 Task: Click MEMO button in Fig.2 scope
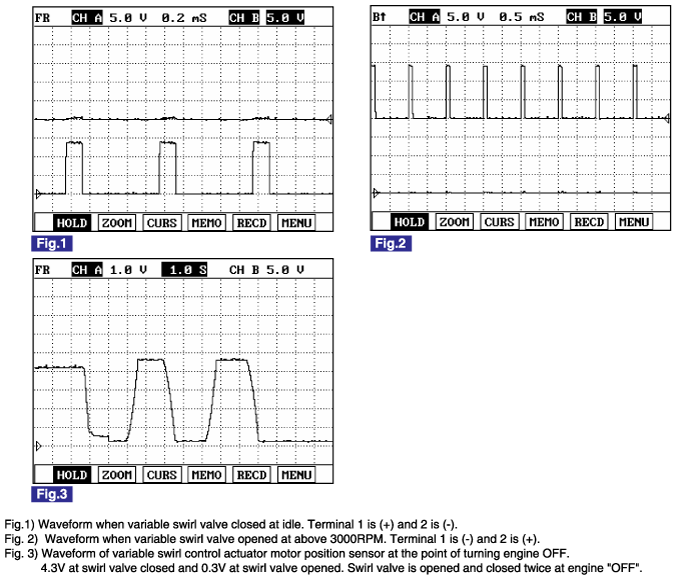[544, 222]
